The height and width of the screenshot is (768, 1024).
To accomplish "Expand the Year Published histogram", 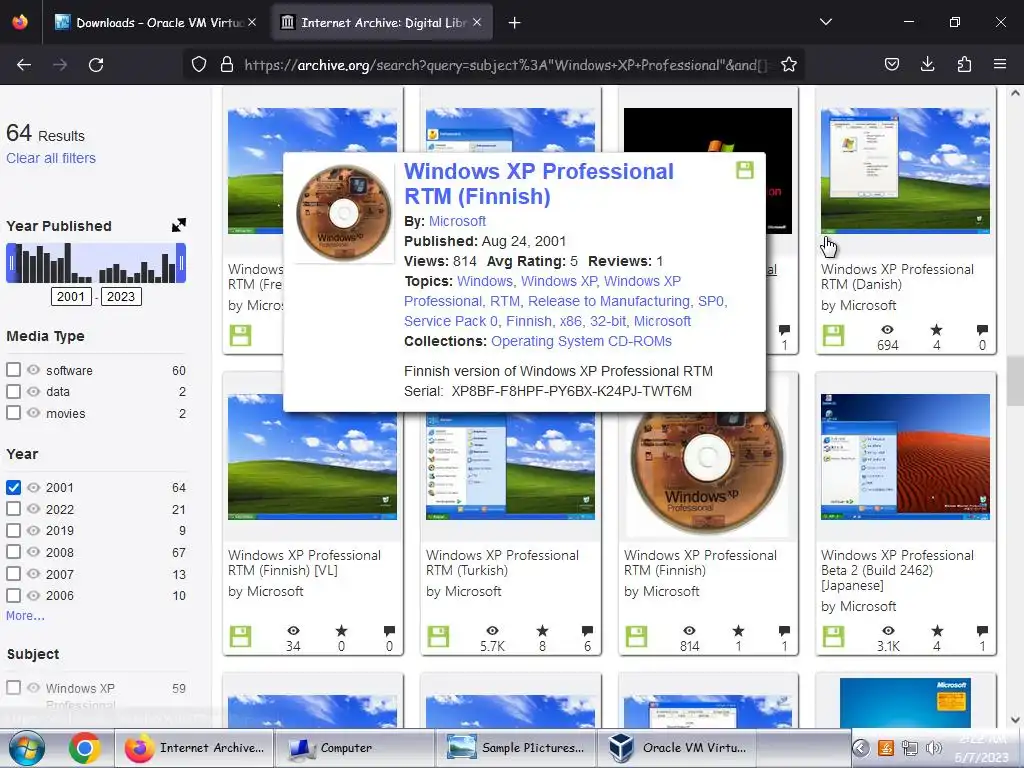I will point(178,225).
